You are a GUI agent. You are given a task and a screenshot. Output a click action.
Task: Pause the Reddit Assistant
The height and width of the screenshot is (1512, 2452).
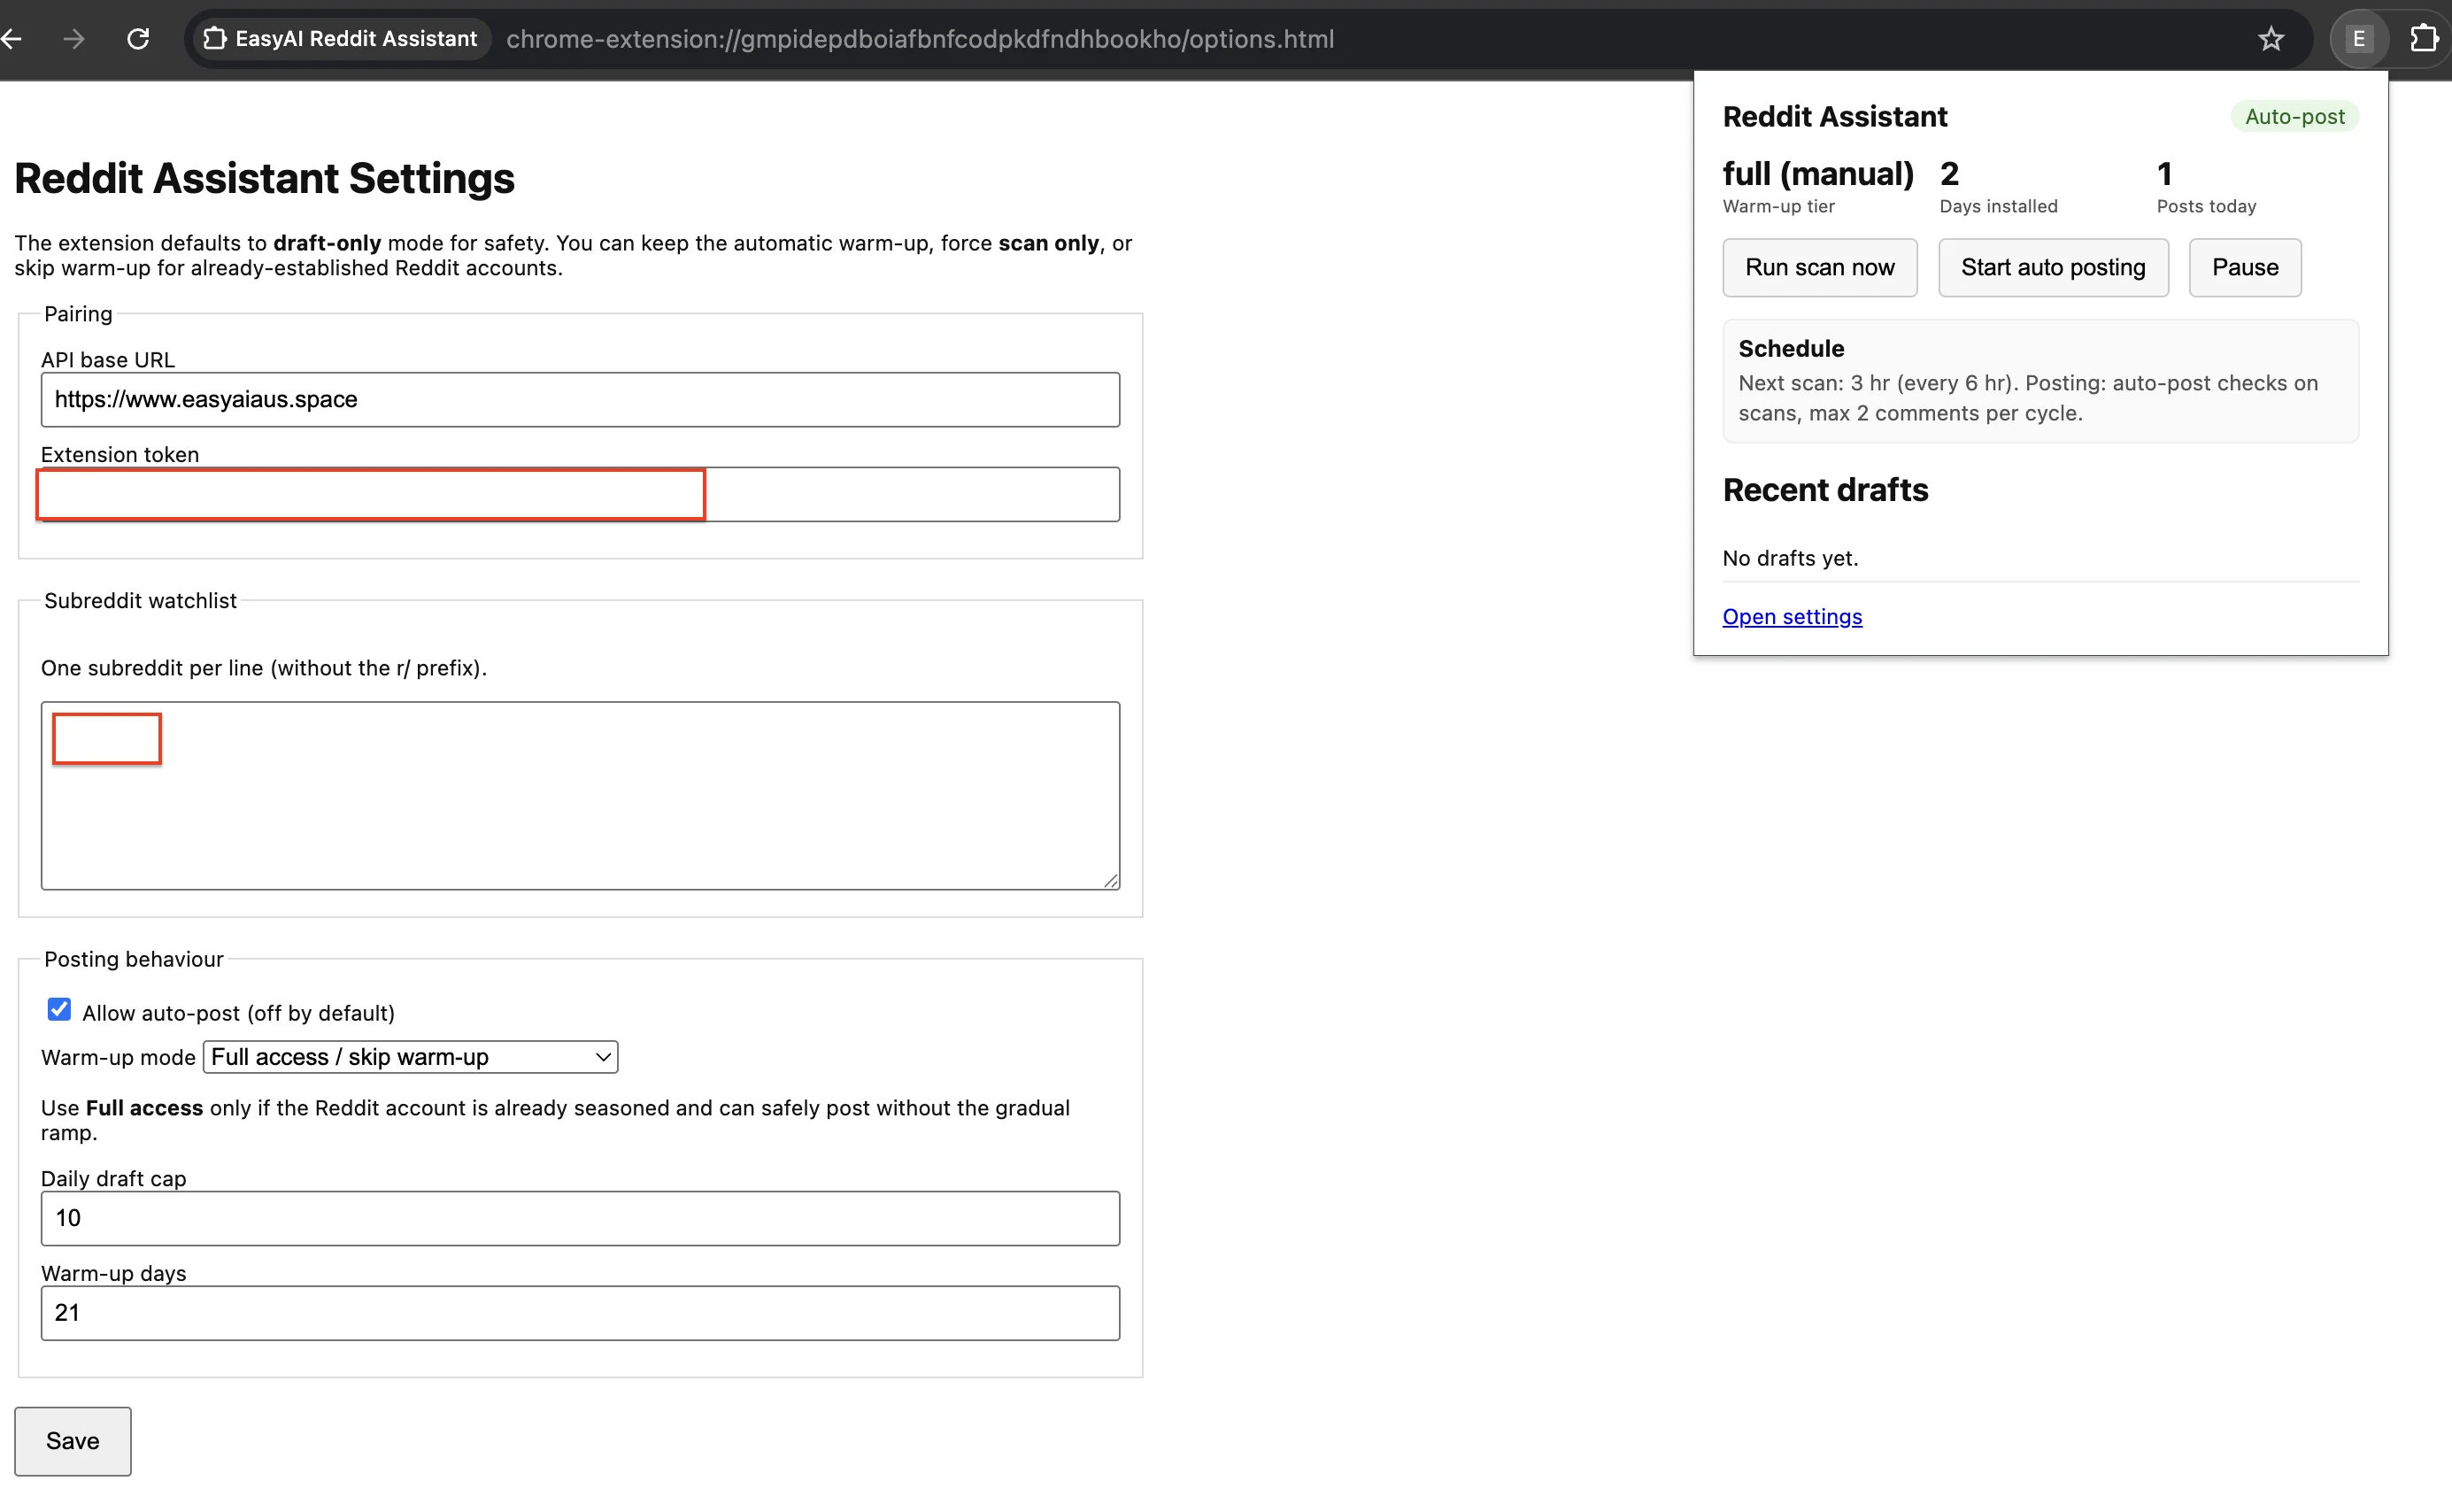pyautogui.click(x=2245, y=268)
